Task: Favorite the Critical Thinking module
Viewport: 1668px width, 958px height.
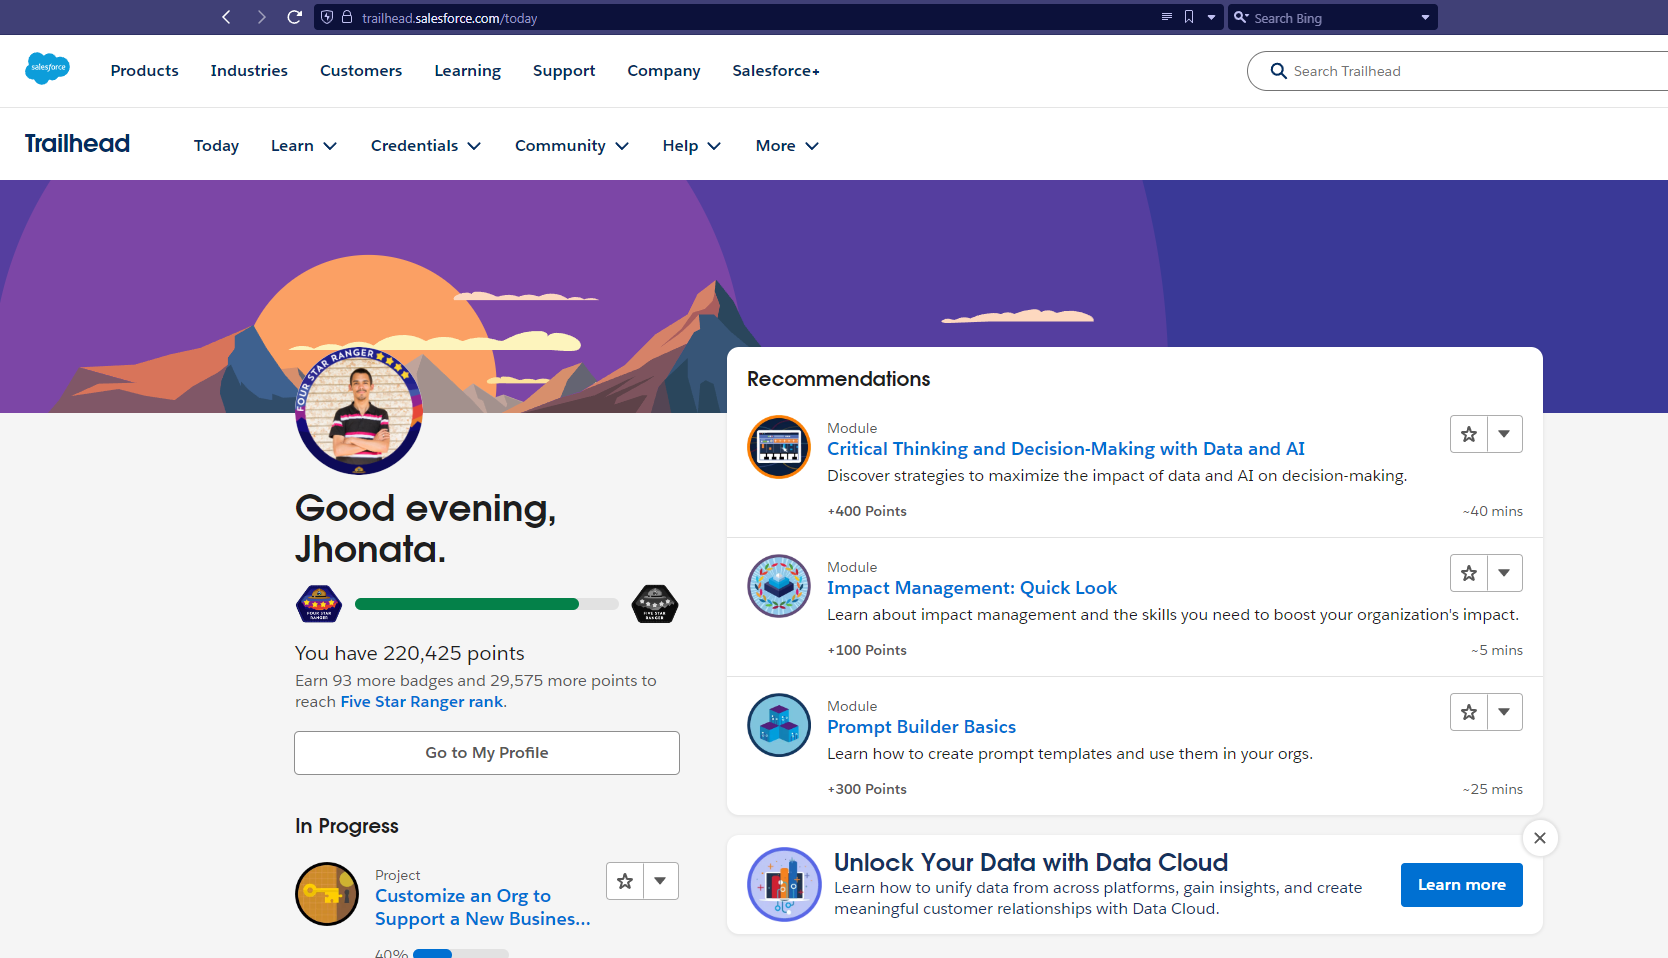Action: coord(1468,434)
